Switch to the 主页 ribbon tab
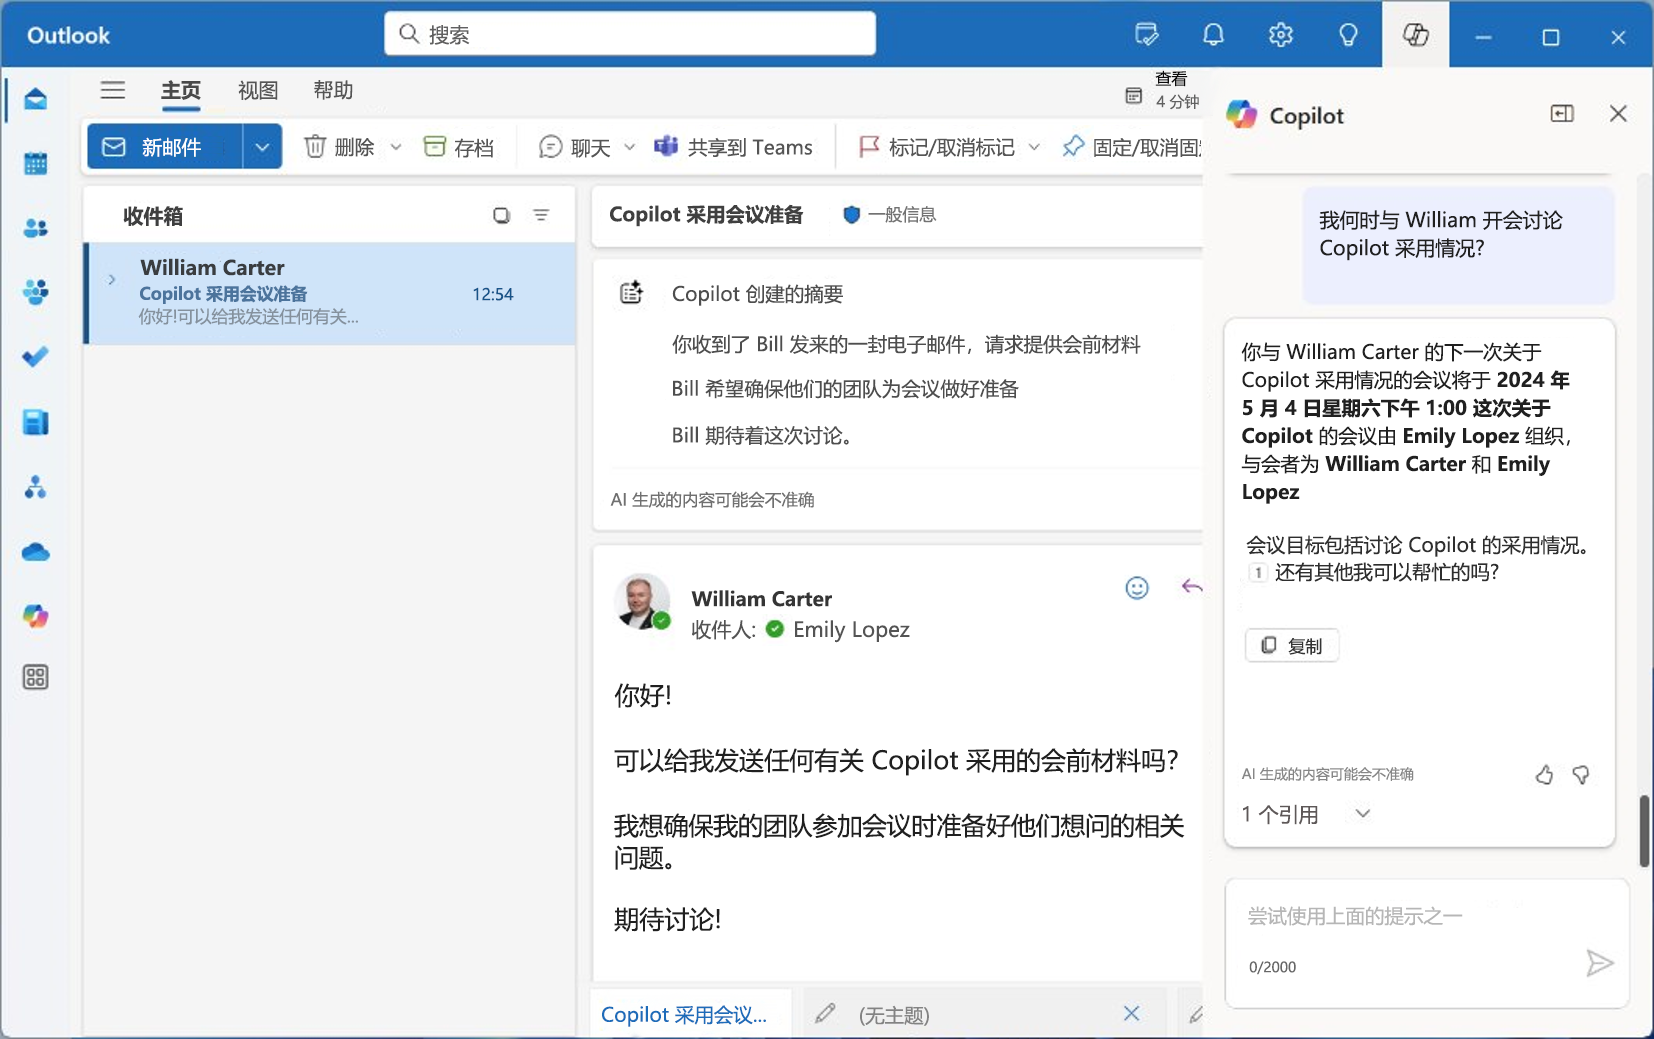 tap(181, 90)
